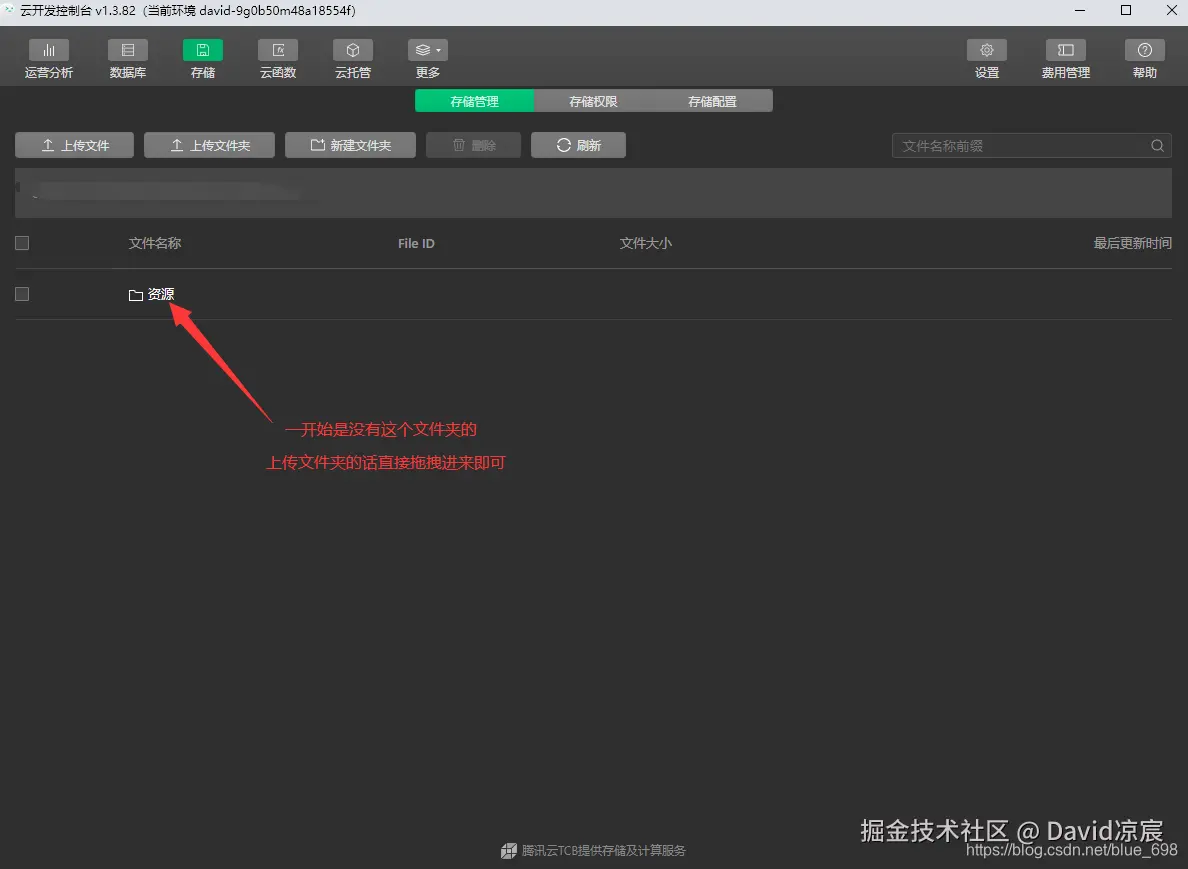This screenshot has height=869, width=1188.
Task: Switch to the 存储权限 tab
Action: 592,100
